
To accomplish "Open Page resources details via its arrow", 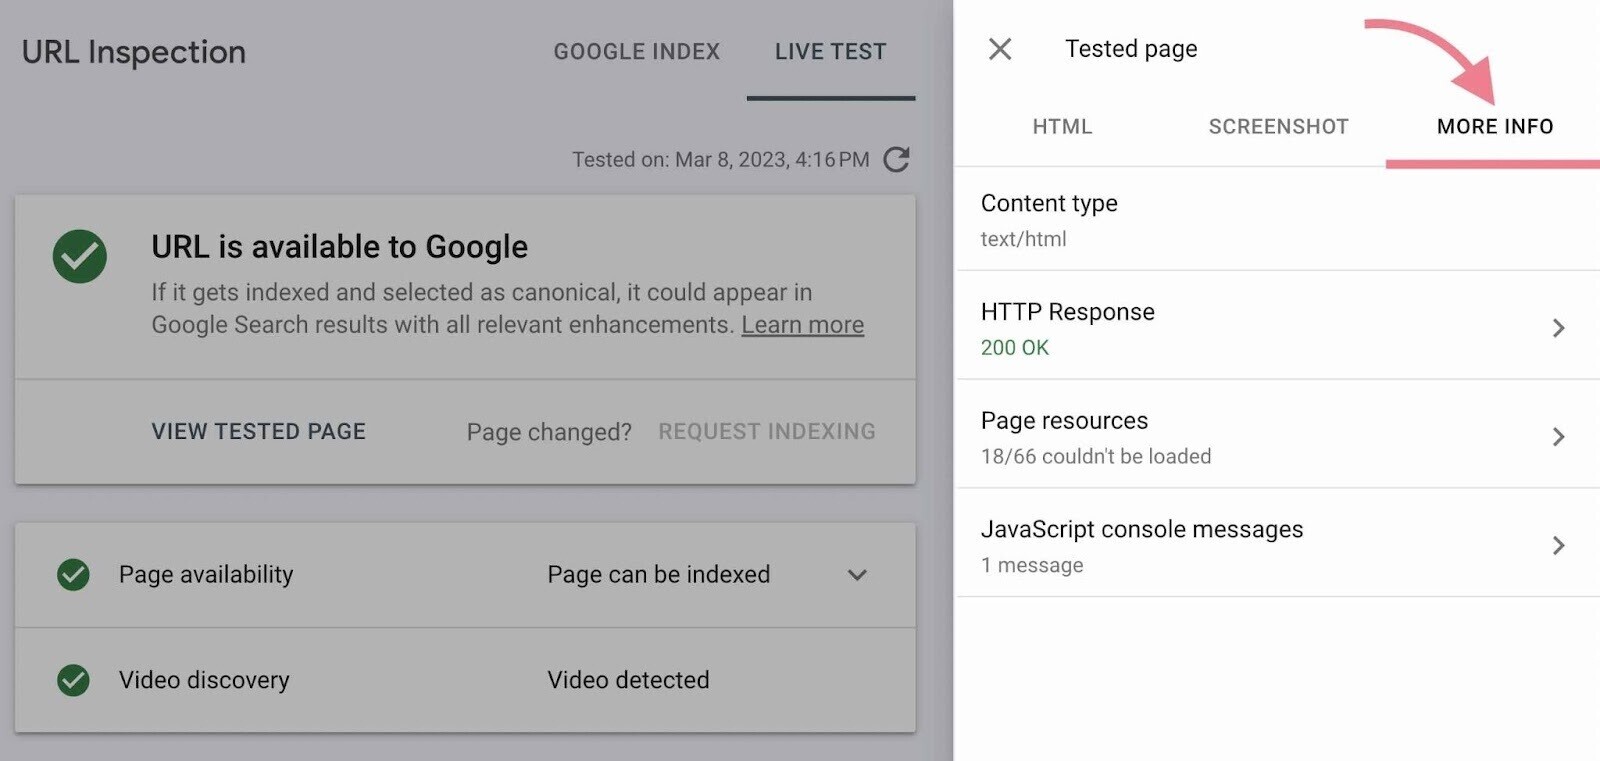I will point(1560,436).
